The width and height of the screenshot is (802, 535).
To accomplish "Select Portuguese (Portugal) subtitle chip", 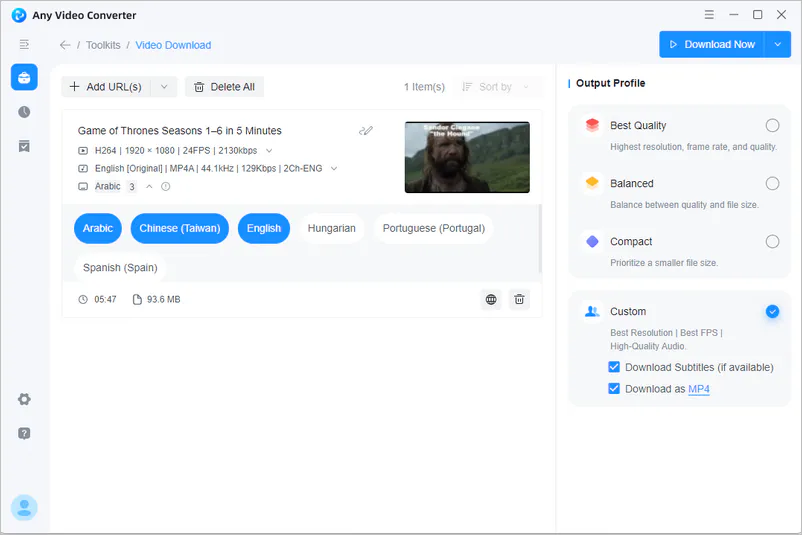I will pyautogui.click(x=434, y=228).
